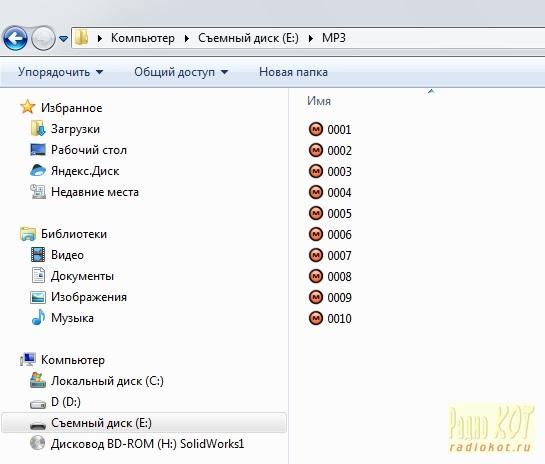Click the greyed Forward navigation button
Screen dimensions: 545x464
[x=43, y=38]
